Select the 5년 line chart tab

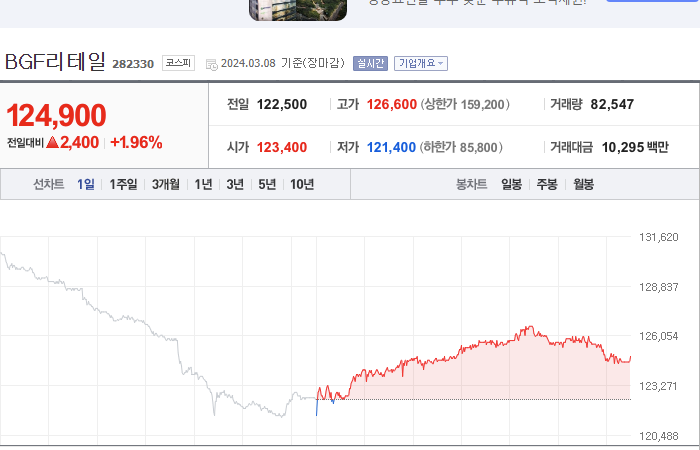(267, 184)
